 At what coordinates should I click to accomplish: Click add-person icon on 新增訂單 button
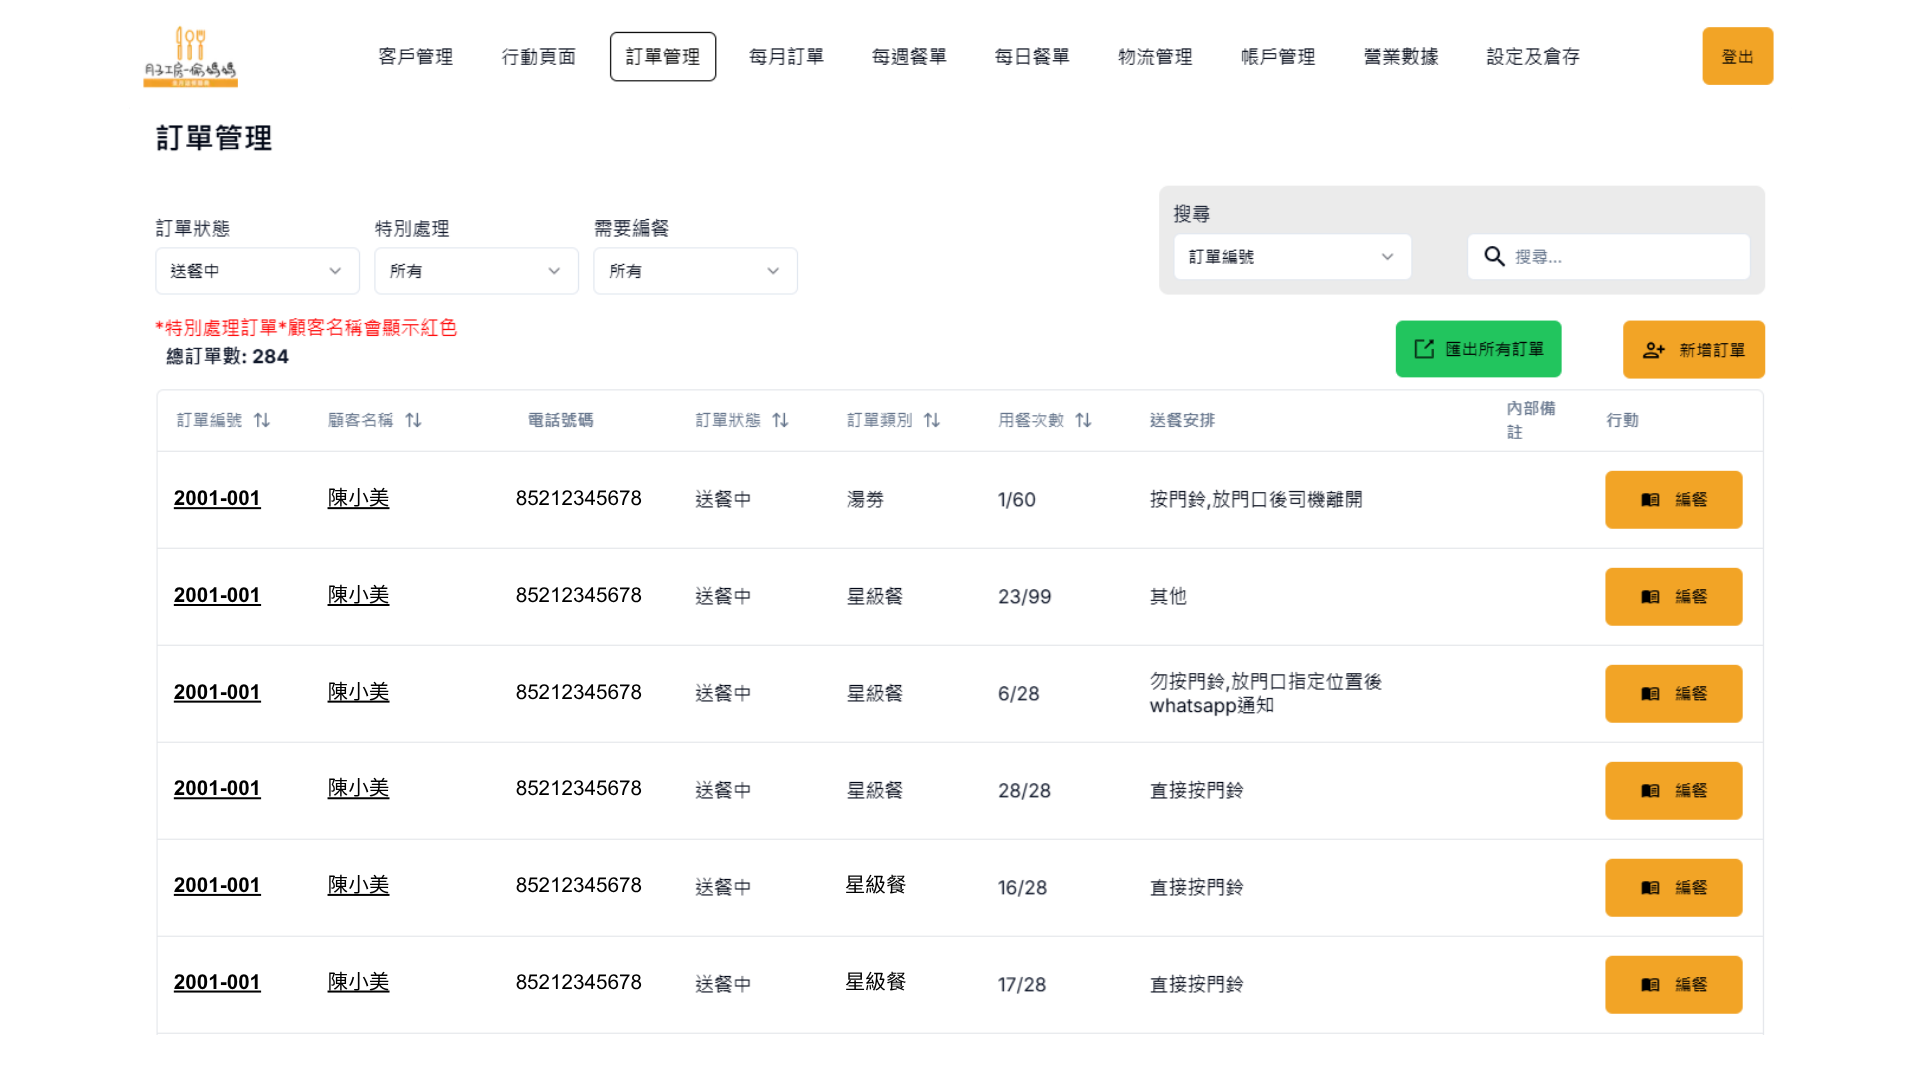(x=1653, y=350)
